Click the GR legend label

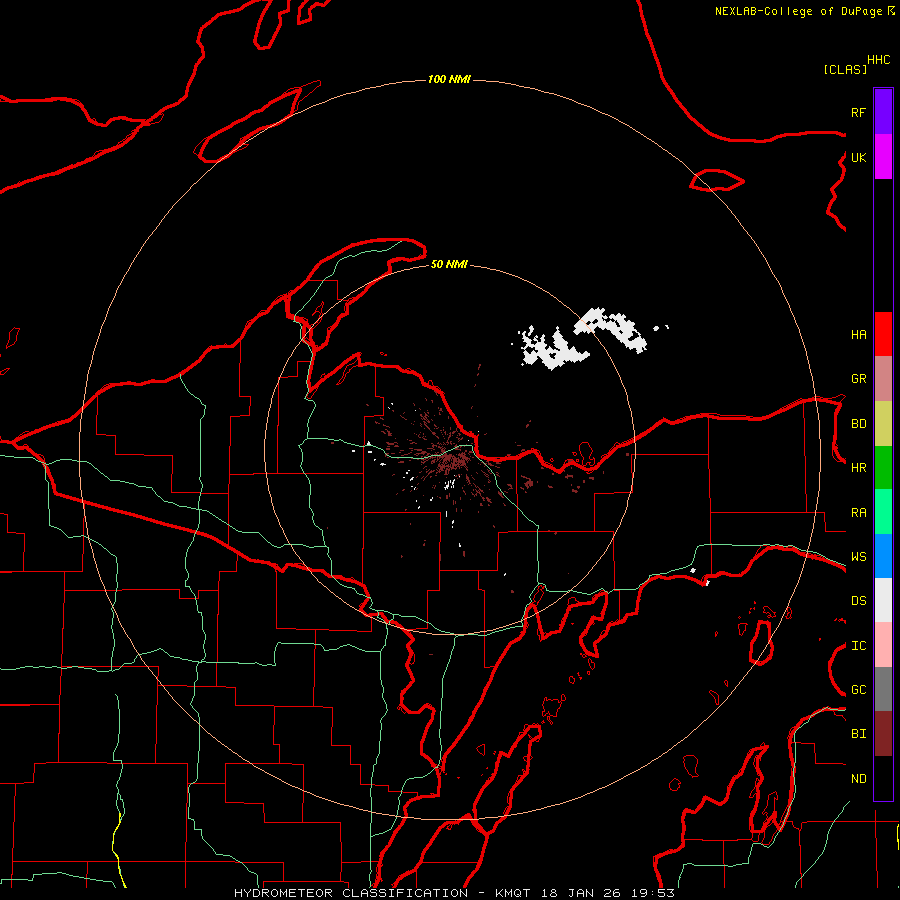pyautogui.click(x=858, y=379)
